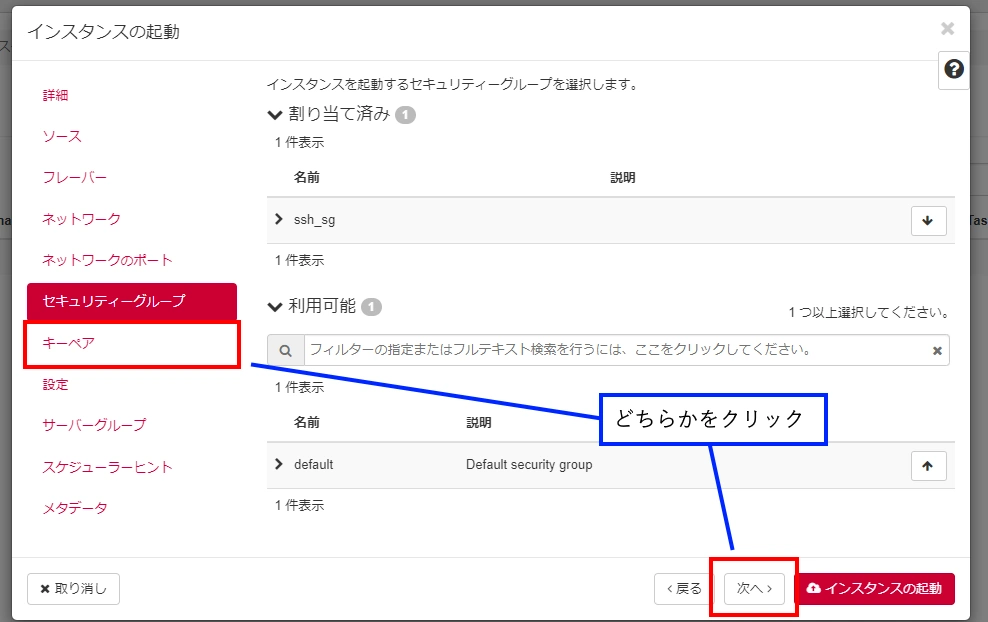Viewport: 988px width, 622px height.
Task: Collapse the 利用可能 section
Action: click(x=275, y=306)
